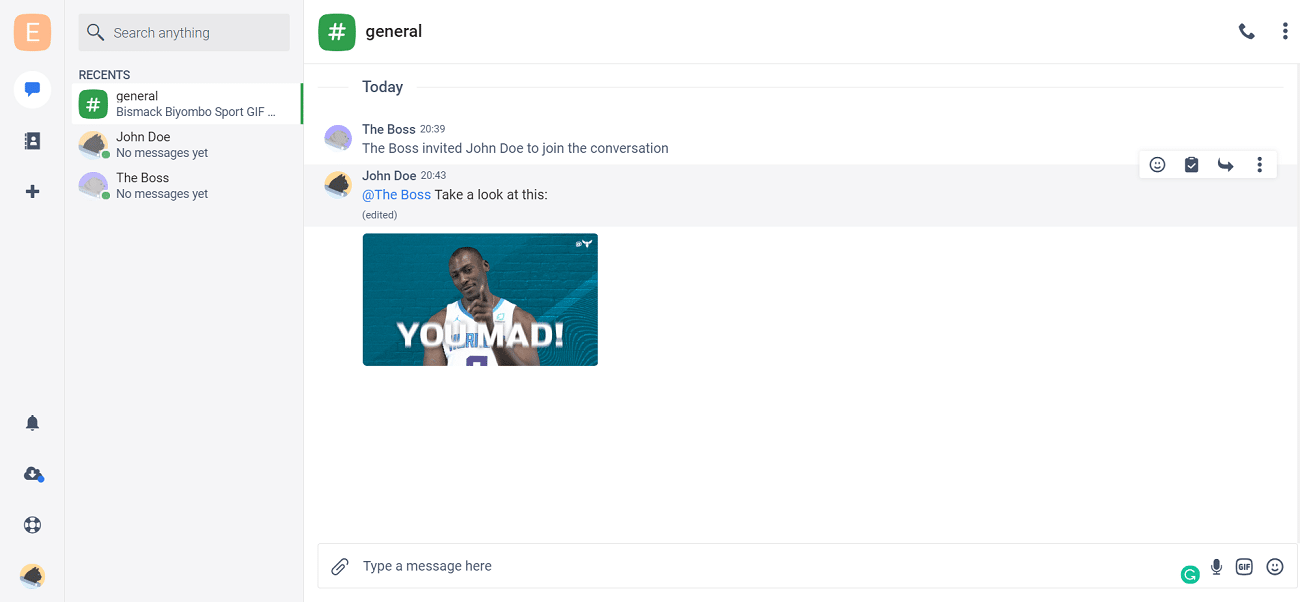Click the @The Boss mention link
Screen dimensions: 1300x602
[396, 195]
